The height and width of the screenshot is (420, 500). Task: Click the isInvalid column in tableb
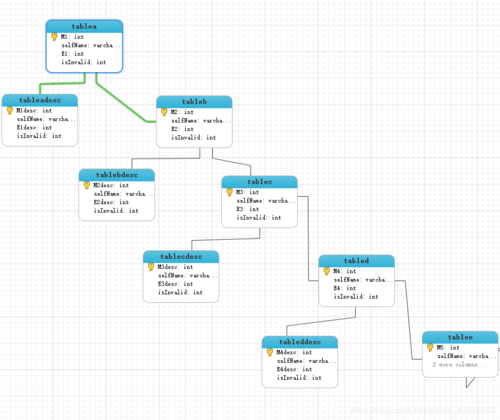click(194, 138)
